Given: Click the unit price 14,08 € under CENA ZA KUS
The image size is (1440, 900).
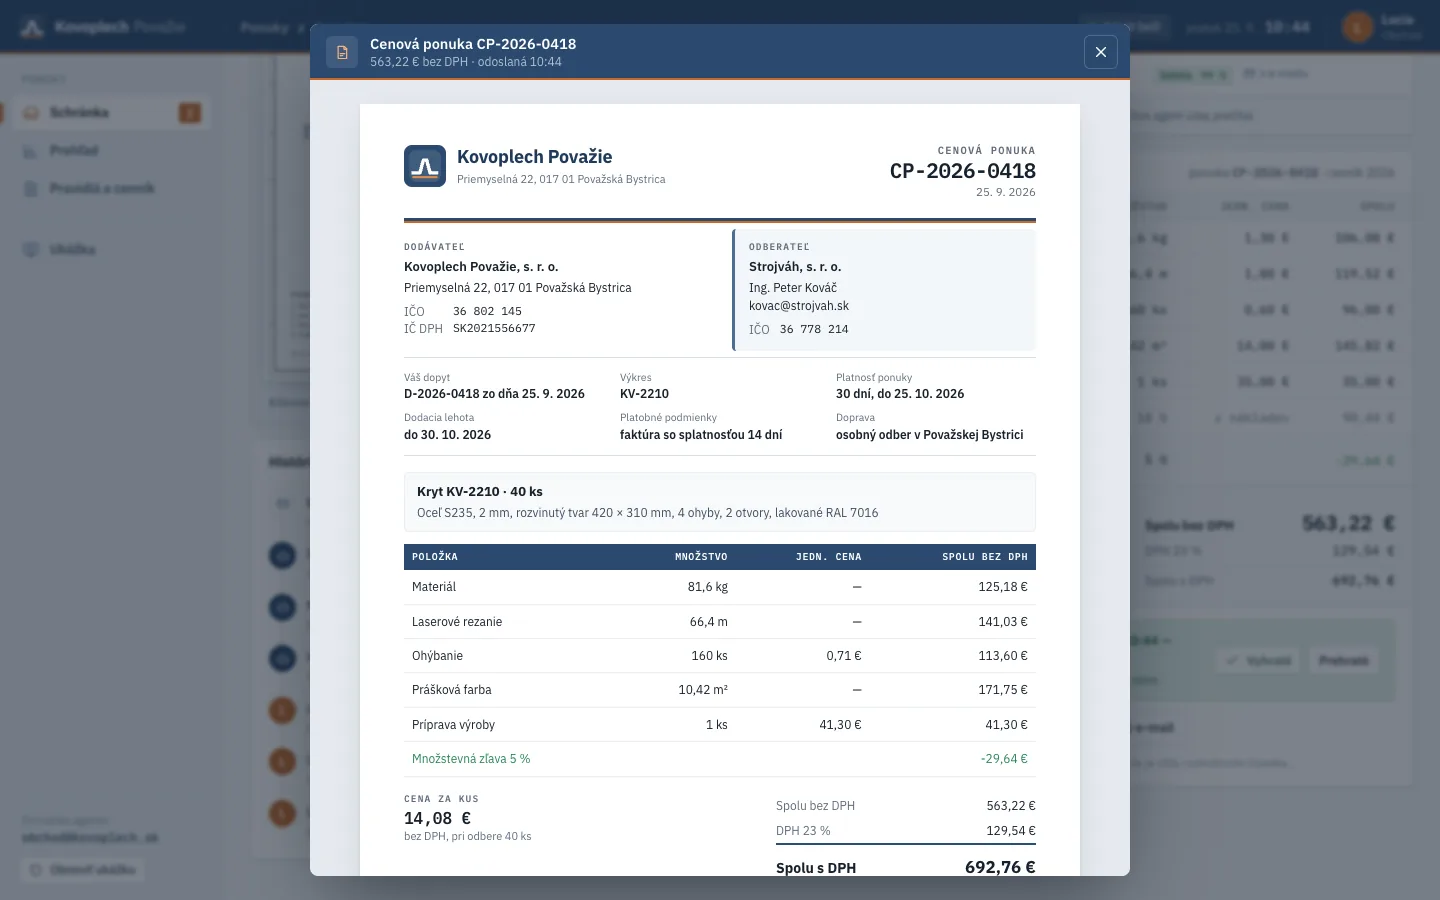Looking at the screenshot, I should [x=437, y=818].
